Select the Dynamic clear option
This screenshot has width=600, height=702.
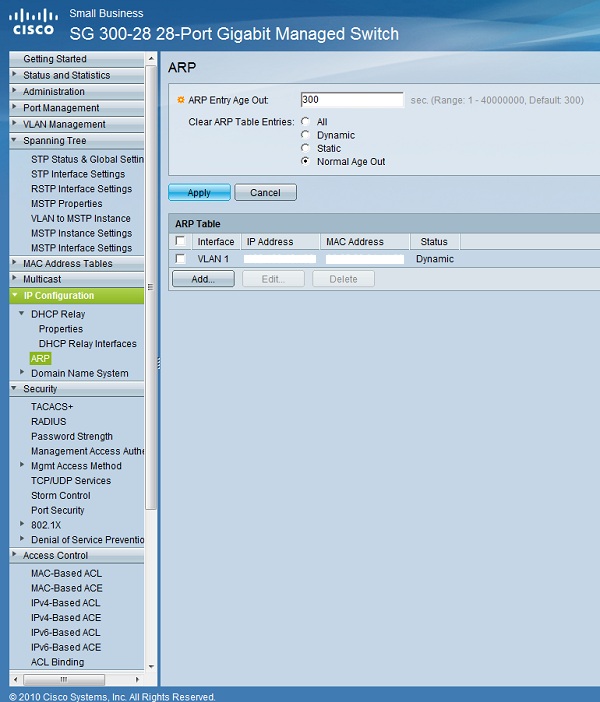[x=305, y=134]
